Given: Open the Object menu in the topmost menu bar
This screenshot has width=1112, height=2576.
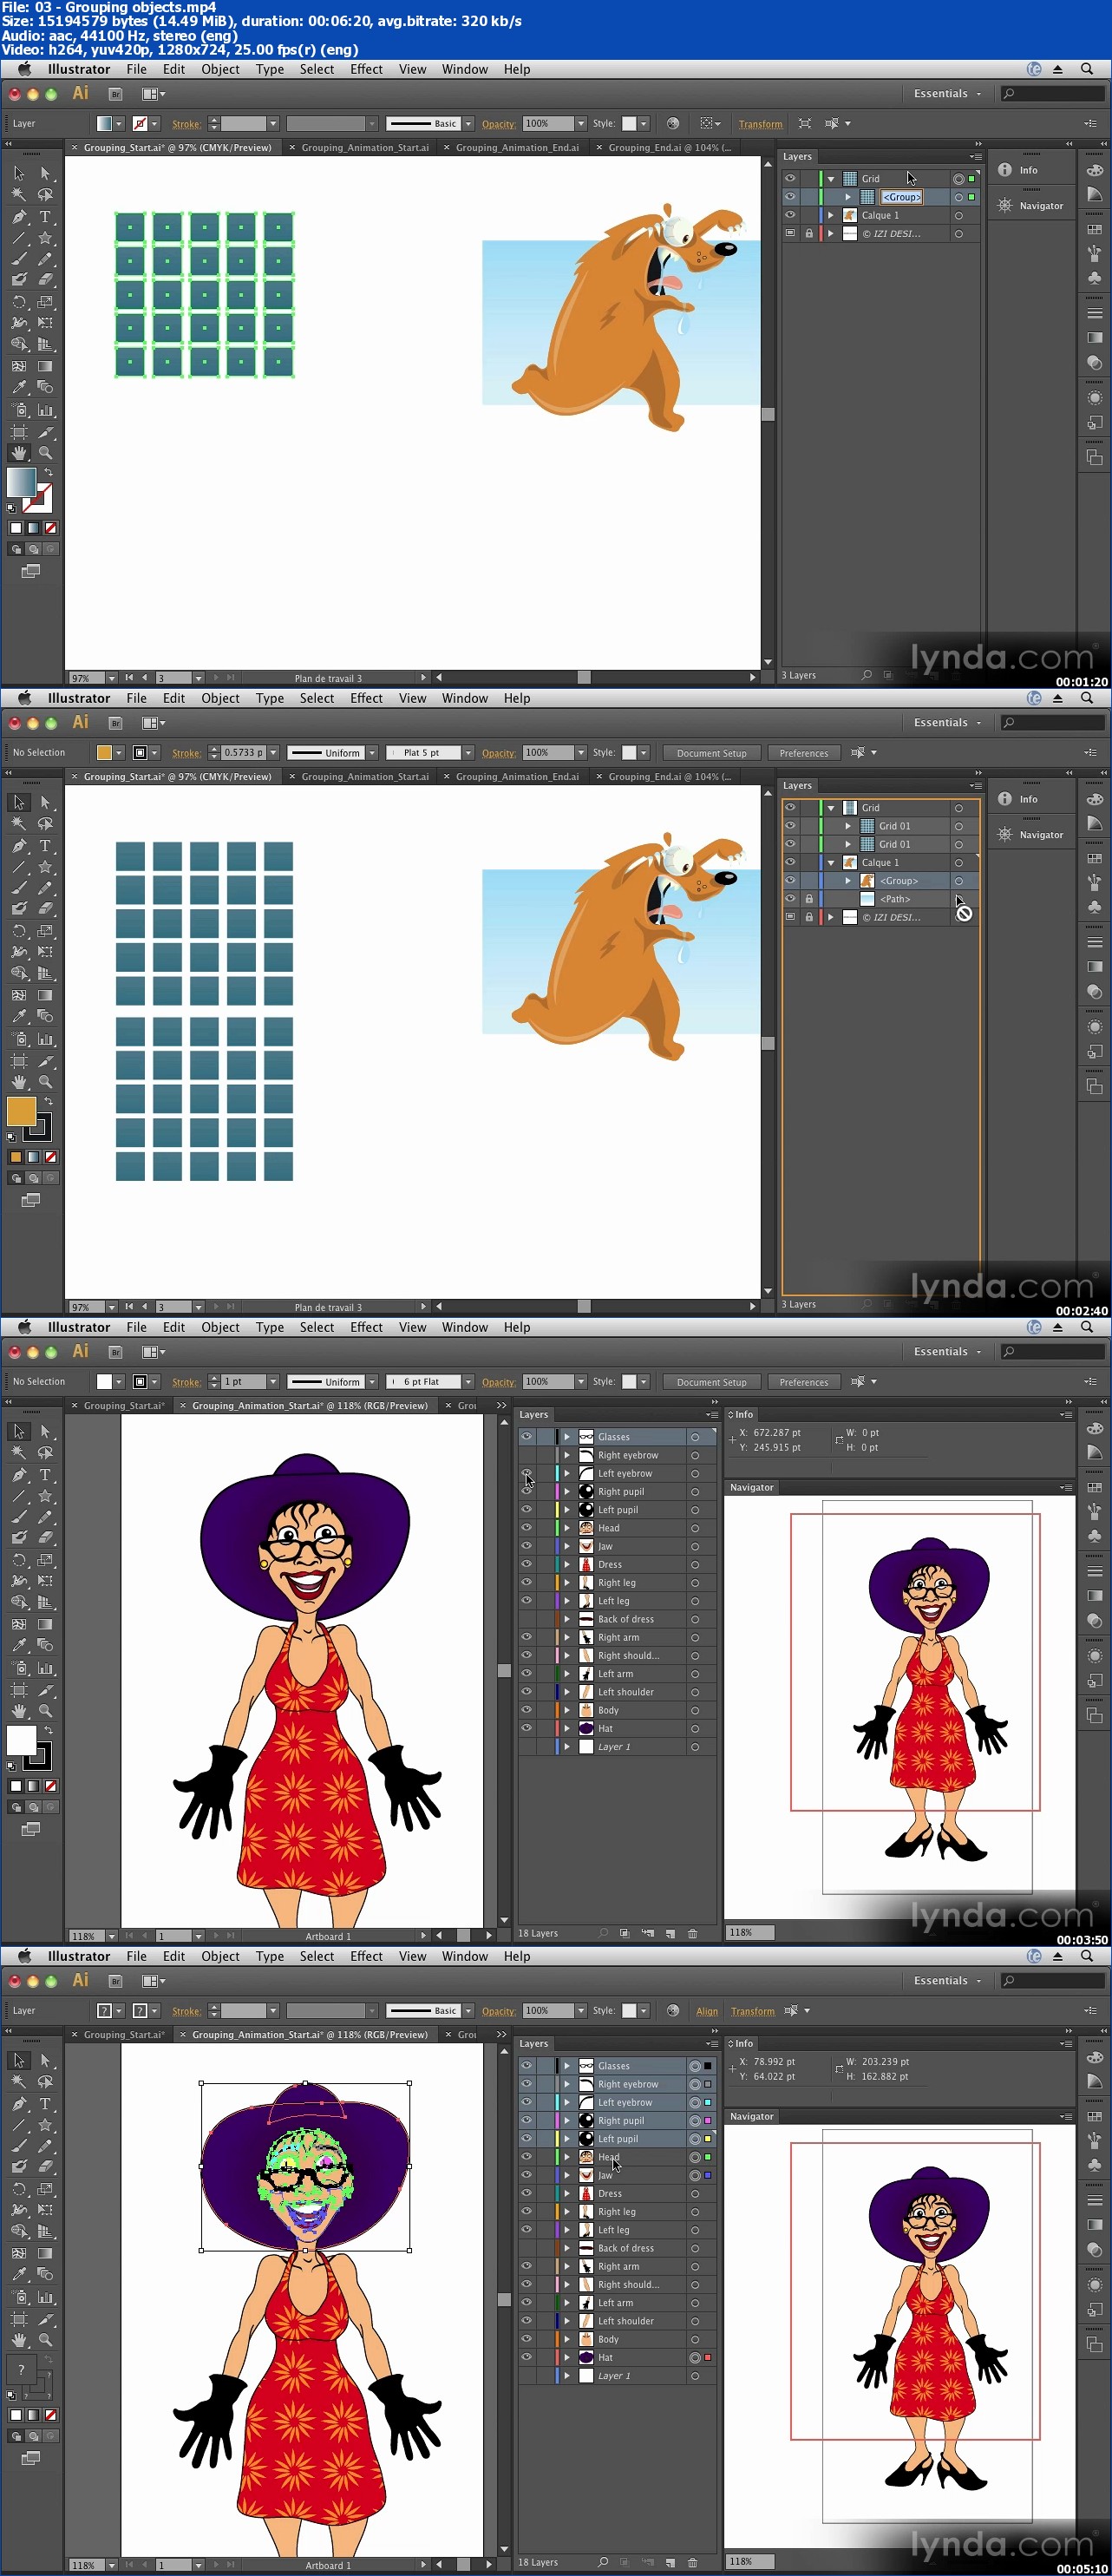Looking at the screenshot, I should point(220,69).
